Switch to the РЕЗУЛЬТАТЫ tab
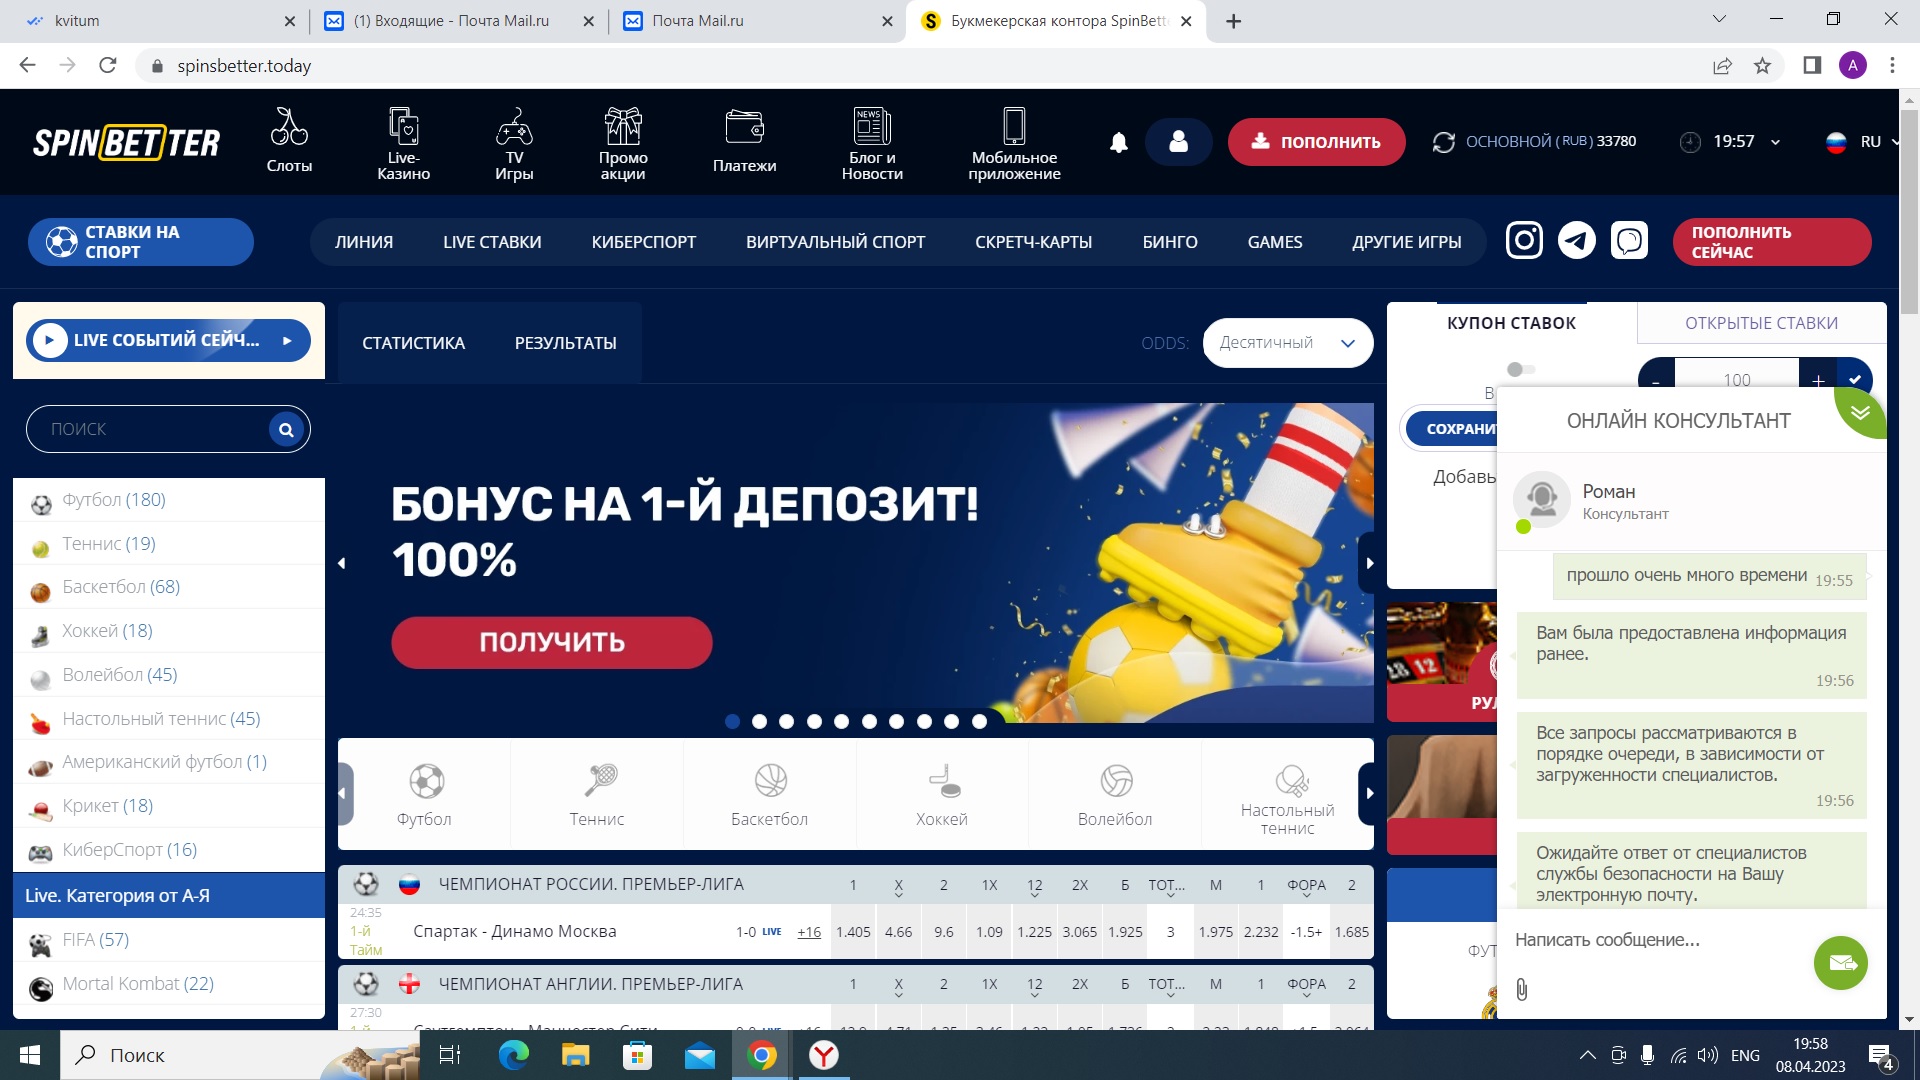Screen dimensions: 1920x1080 coord(565,343)
